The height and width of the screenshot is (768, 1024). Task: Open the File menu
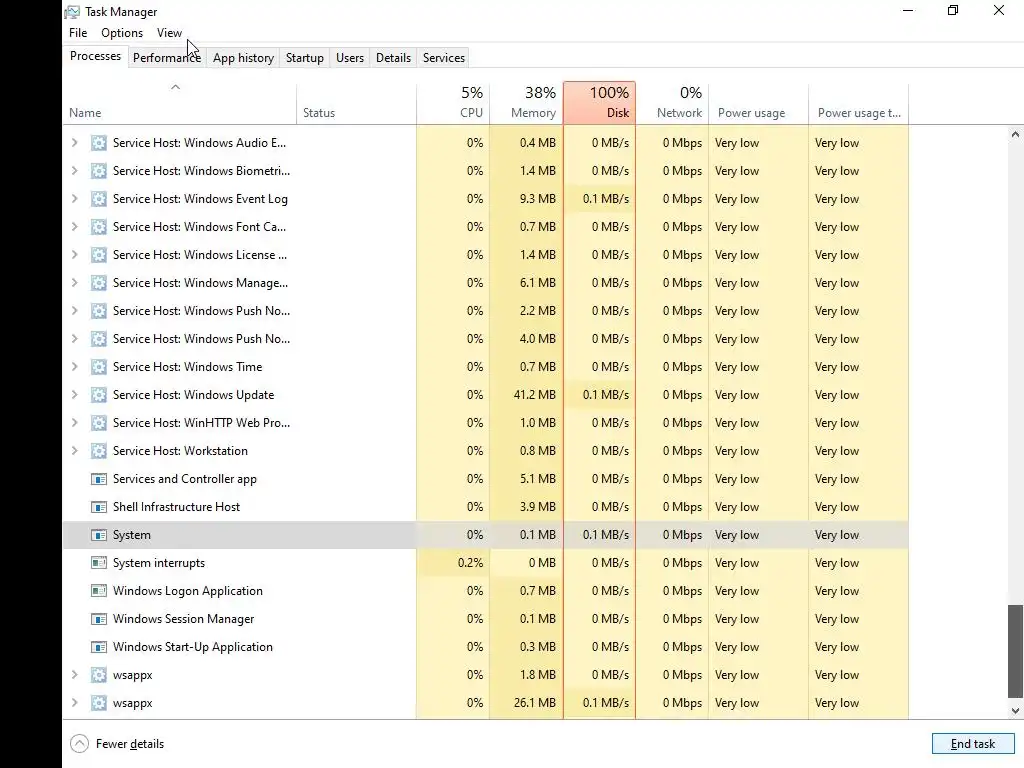coord(78,33)
